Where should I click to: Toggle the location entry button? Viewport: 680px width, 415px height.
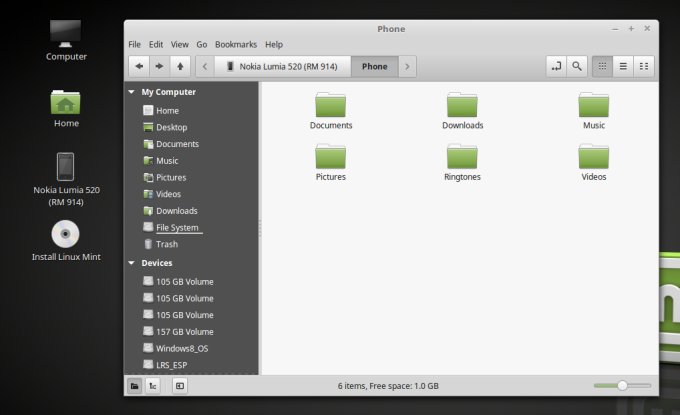pyautogui.click(x=556, y=66)
